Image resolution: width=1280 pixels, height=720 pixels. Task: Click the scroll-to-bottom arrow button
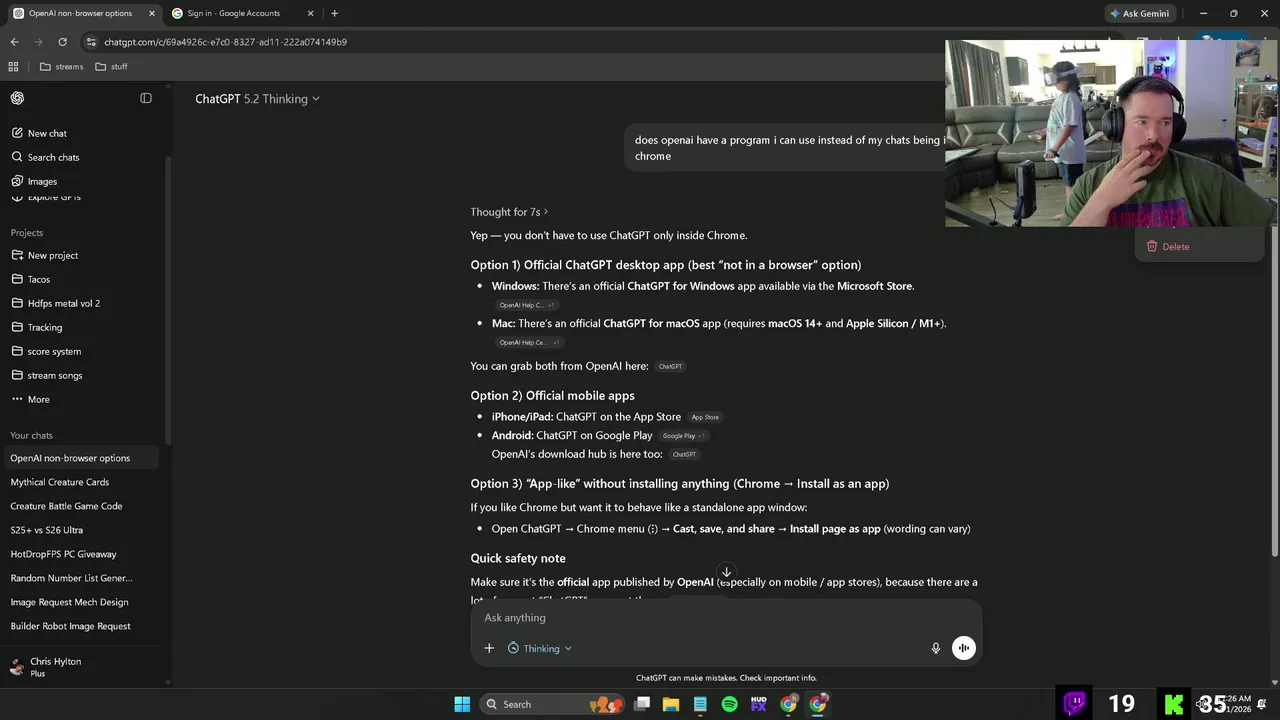point(727,573)
